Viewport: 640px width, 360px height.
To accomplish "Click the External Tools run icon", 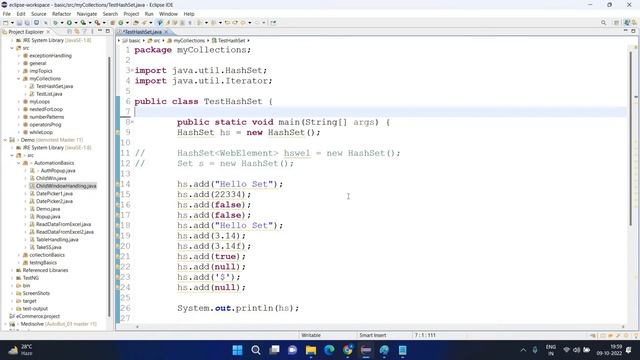I will tap(97, 23).
